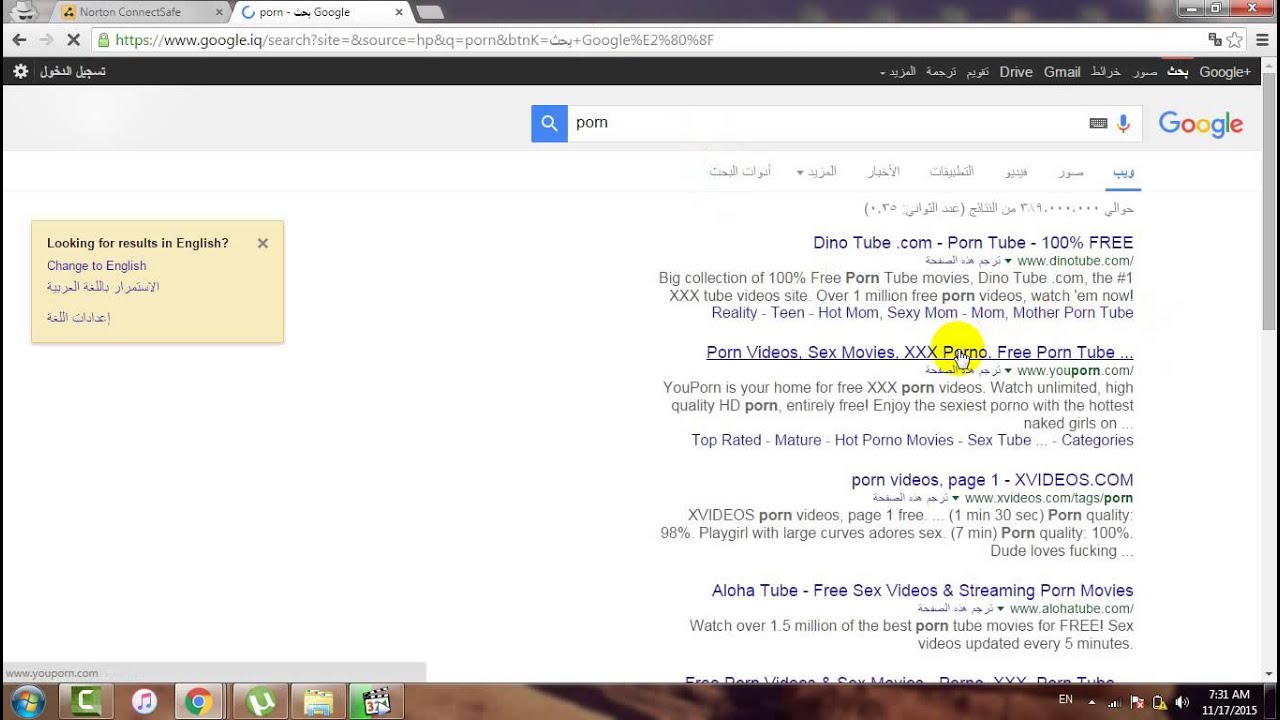Show hidden system tray icons
Viewport: 1280px width, 720px height.
1092,702
